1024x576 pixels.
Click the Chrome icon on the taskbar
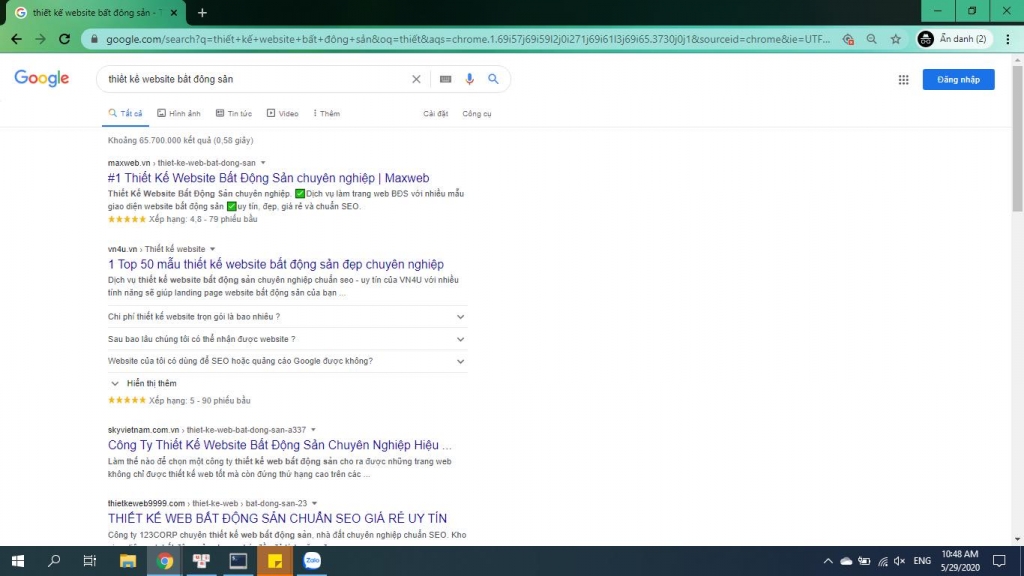point(165,561)
